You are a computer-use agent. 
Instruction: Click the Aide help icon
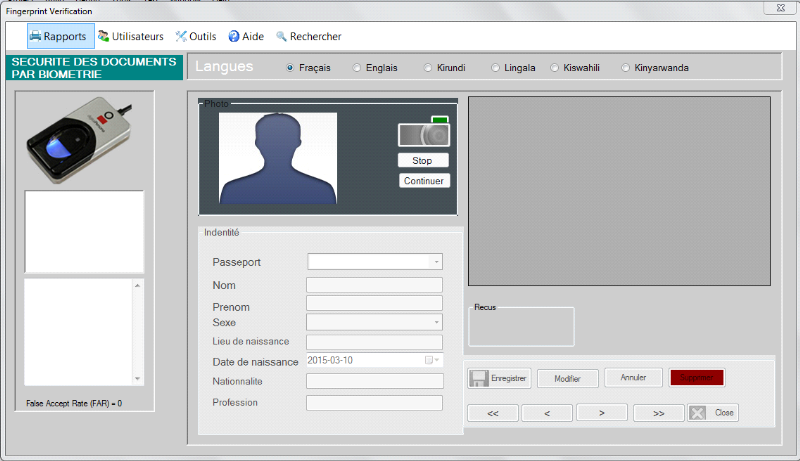point(234,36)
